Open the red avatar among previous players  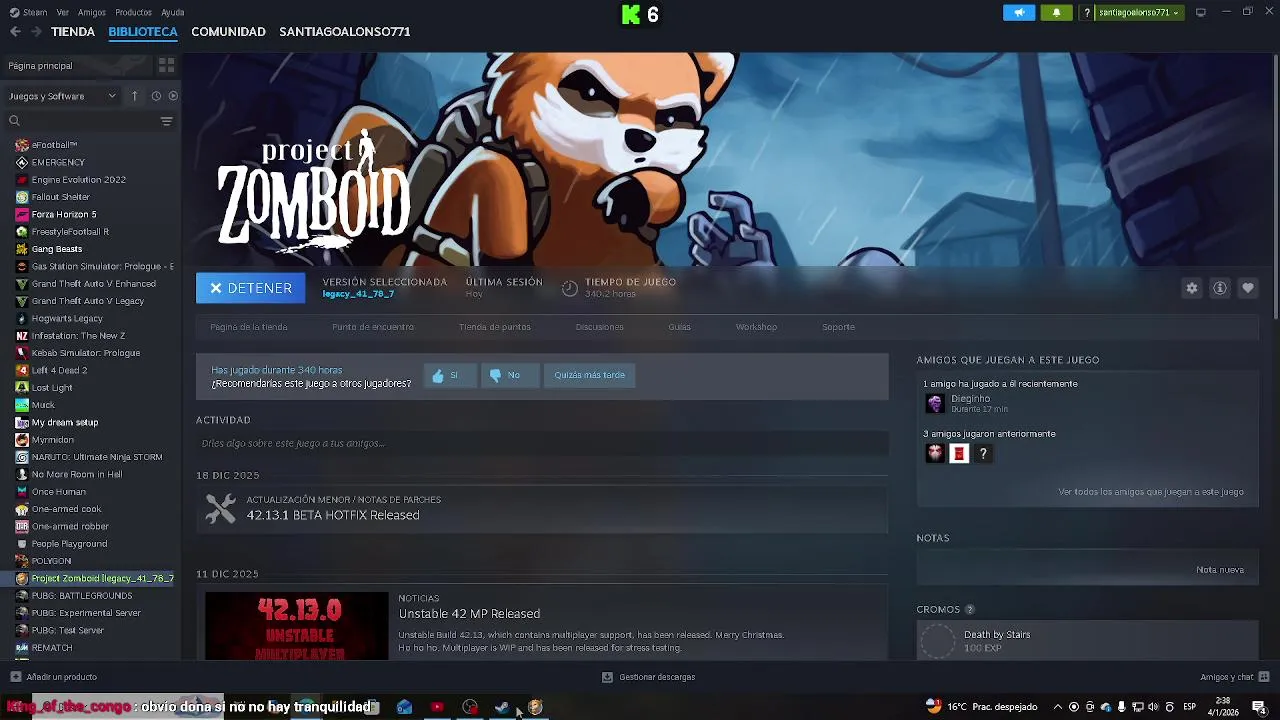tap(959, 454)
